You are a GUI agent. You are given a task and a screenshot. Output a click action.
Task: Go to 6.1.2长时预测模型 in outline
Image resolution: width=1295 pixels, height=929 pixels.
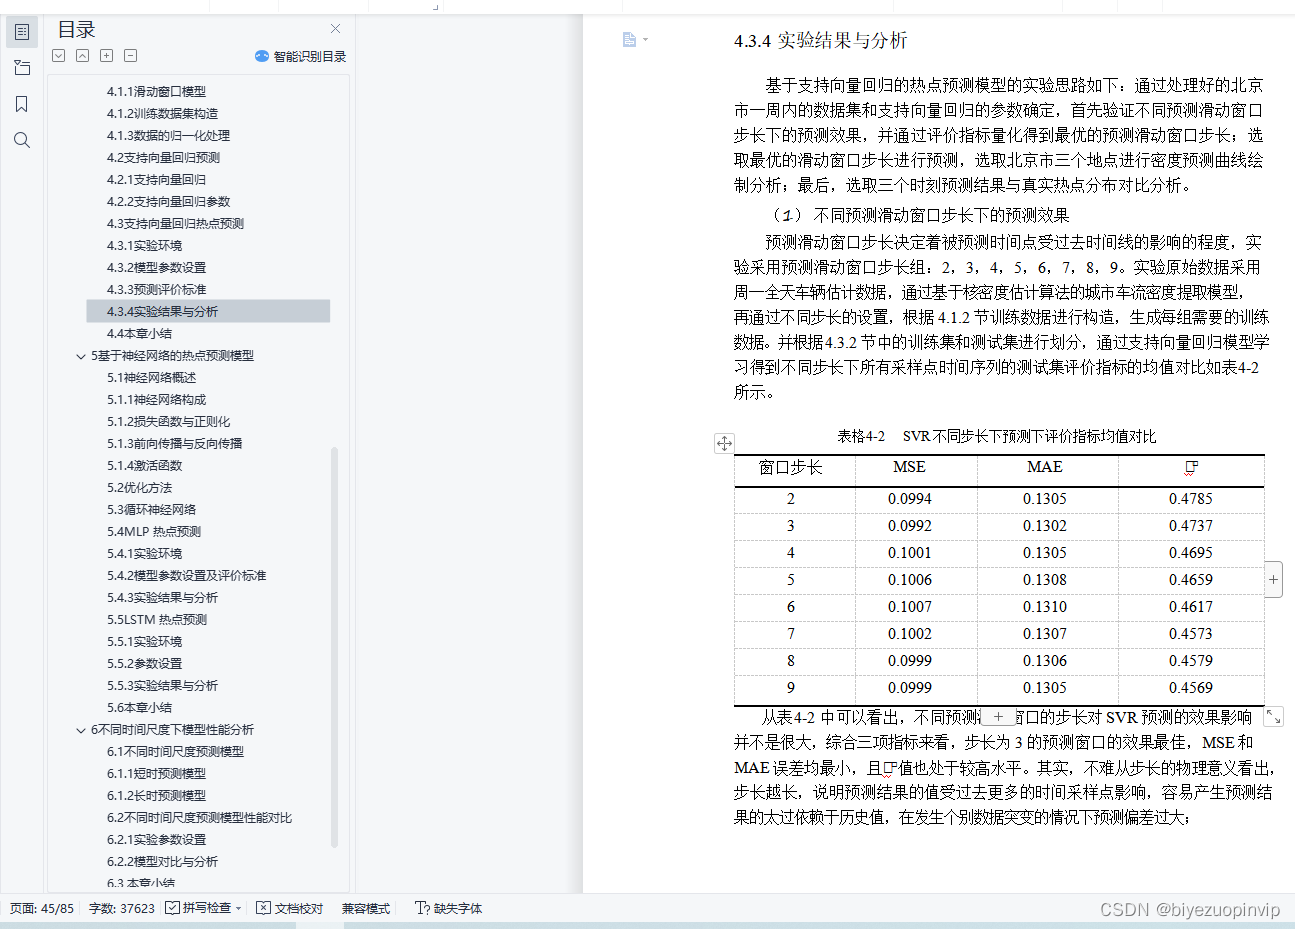156,796
